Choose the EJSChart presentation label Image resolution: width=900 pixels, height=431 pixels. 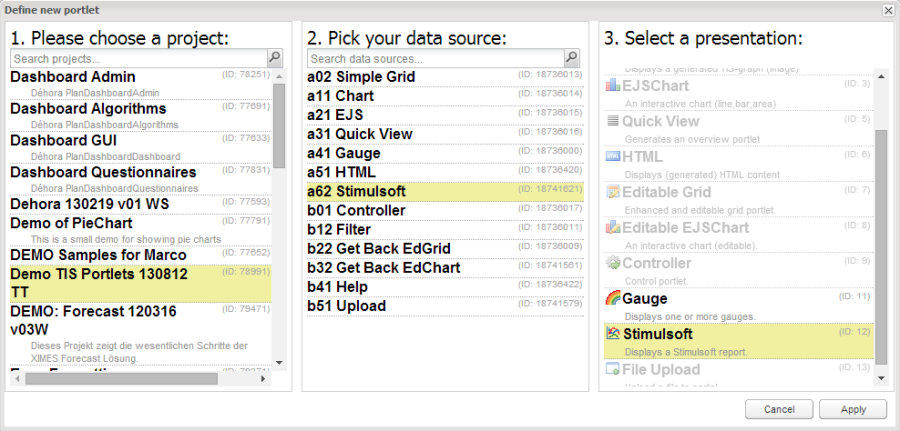pyautogui.click(x=655, y=86)
